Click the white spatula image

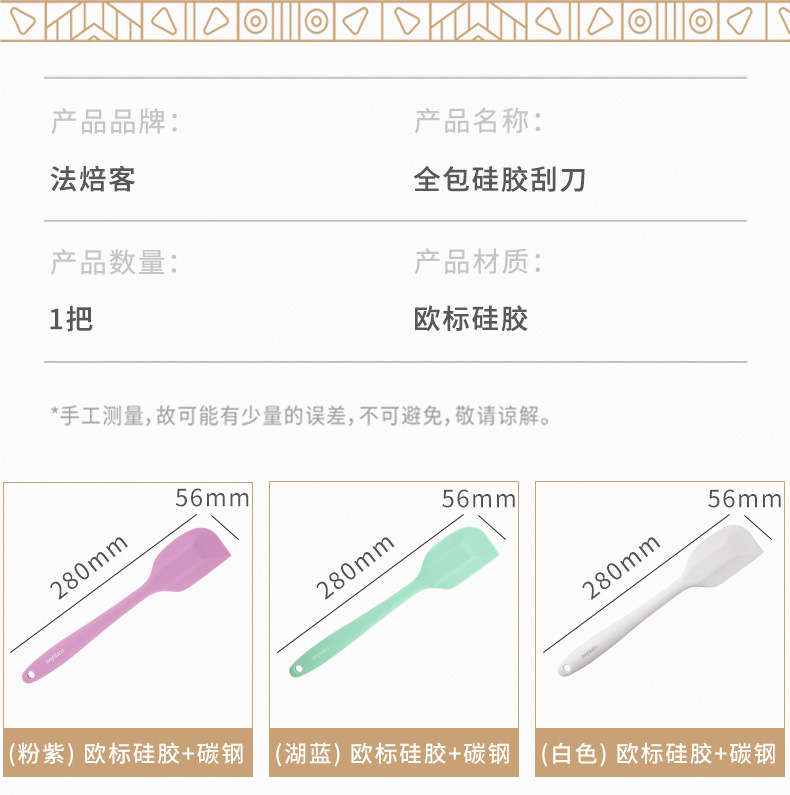(x=660, y=606)
